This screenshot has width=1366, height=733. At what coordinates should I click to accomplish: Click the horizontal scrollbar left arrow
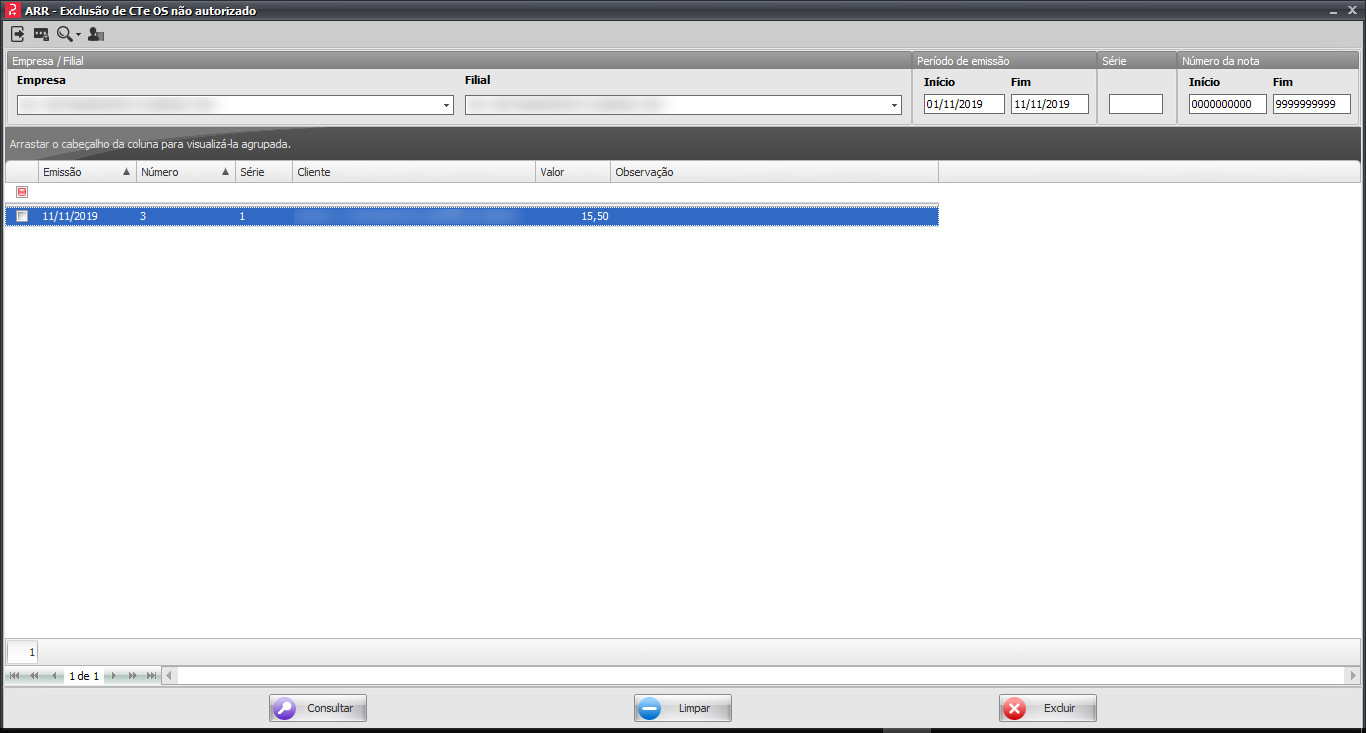pos(169,676)
